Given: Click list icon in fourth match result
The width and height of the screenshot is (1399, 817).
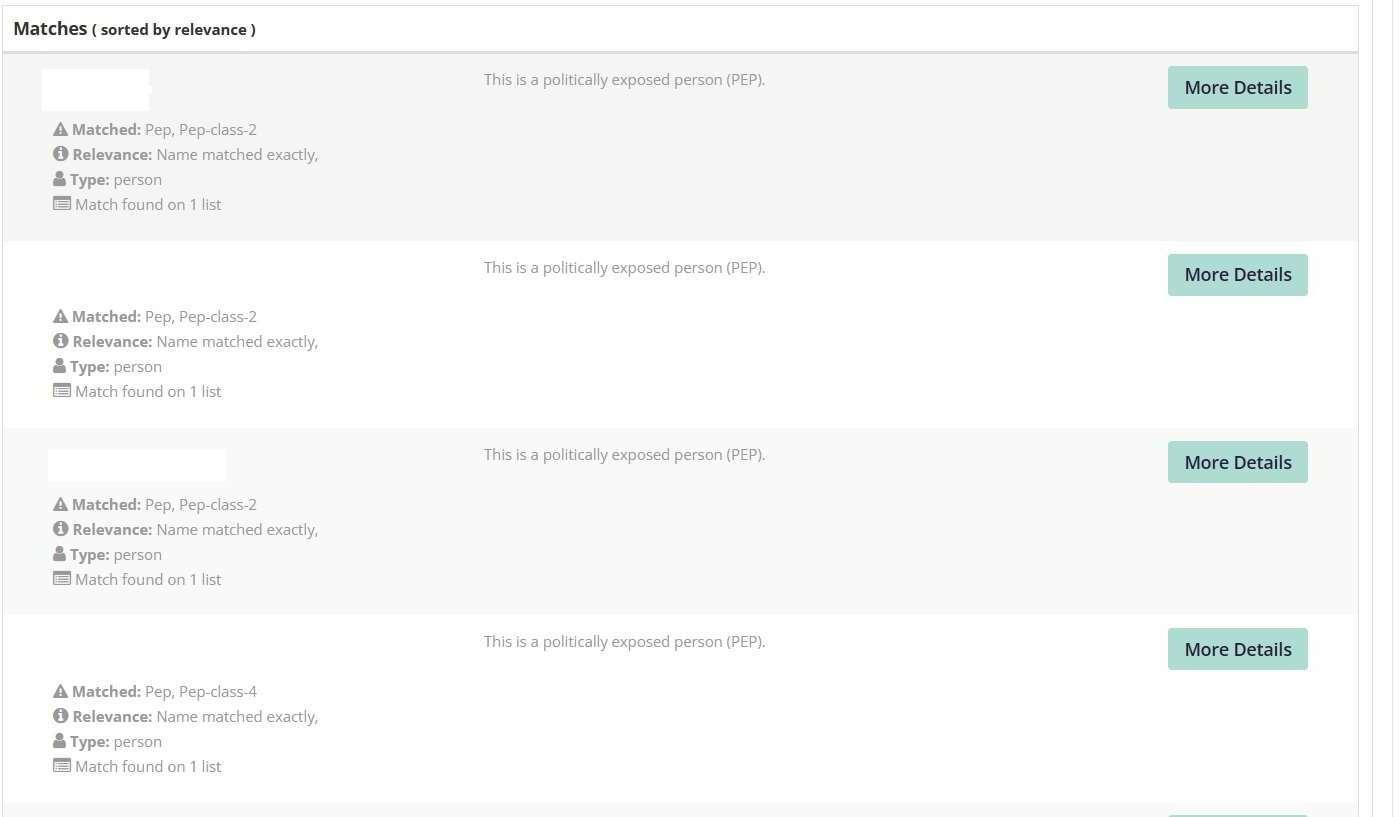Looking at the screenshot, I should (x=62, y=766).
